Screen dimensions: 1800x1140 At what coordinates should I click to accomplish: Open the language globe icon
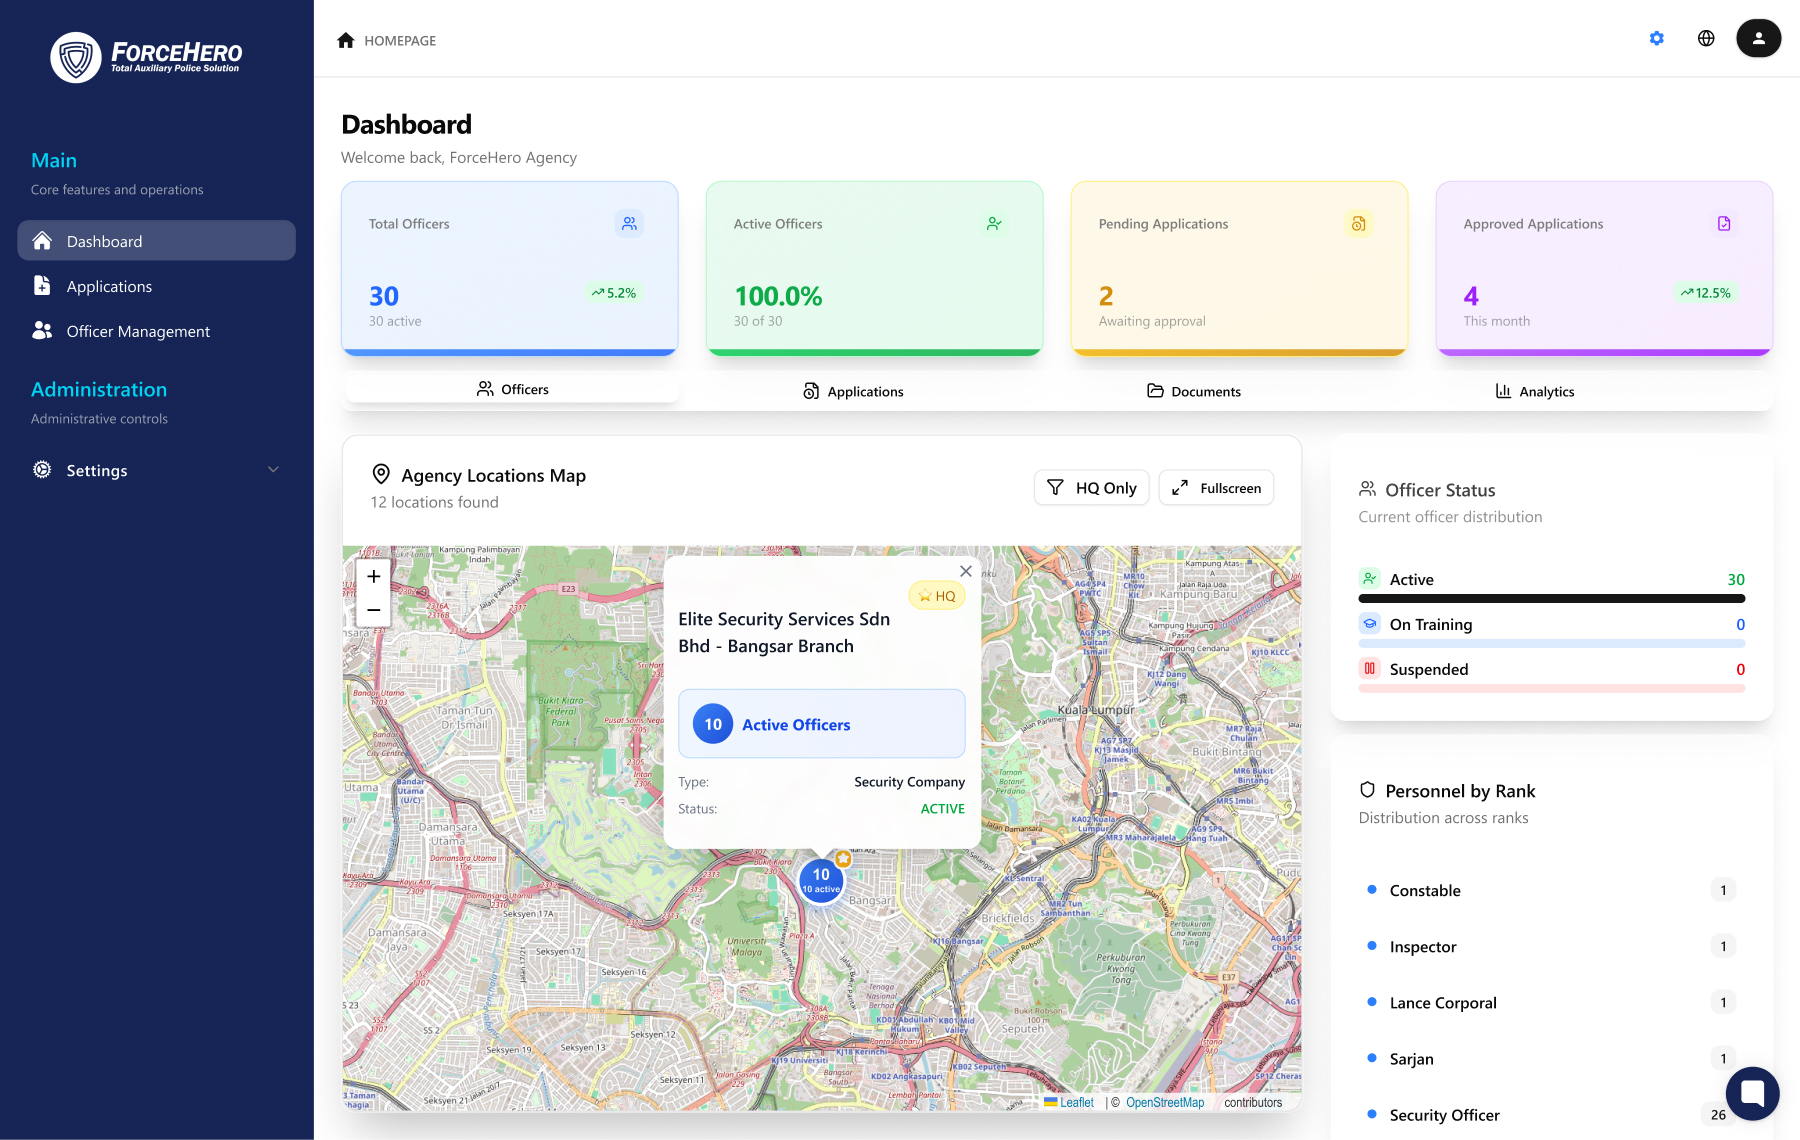point(1706,39)
